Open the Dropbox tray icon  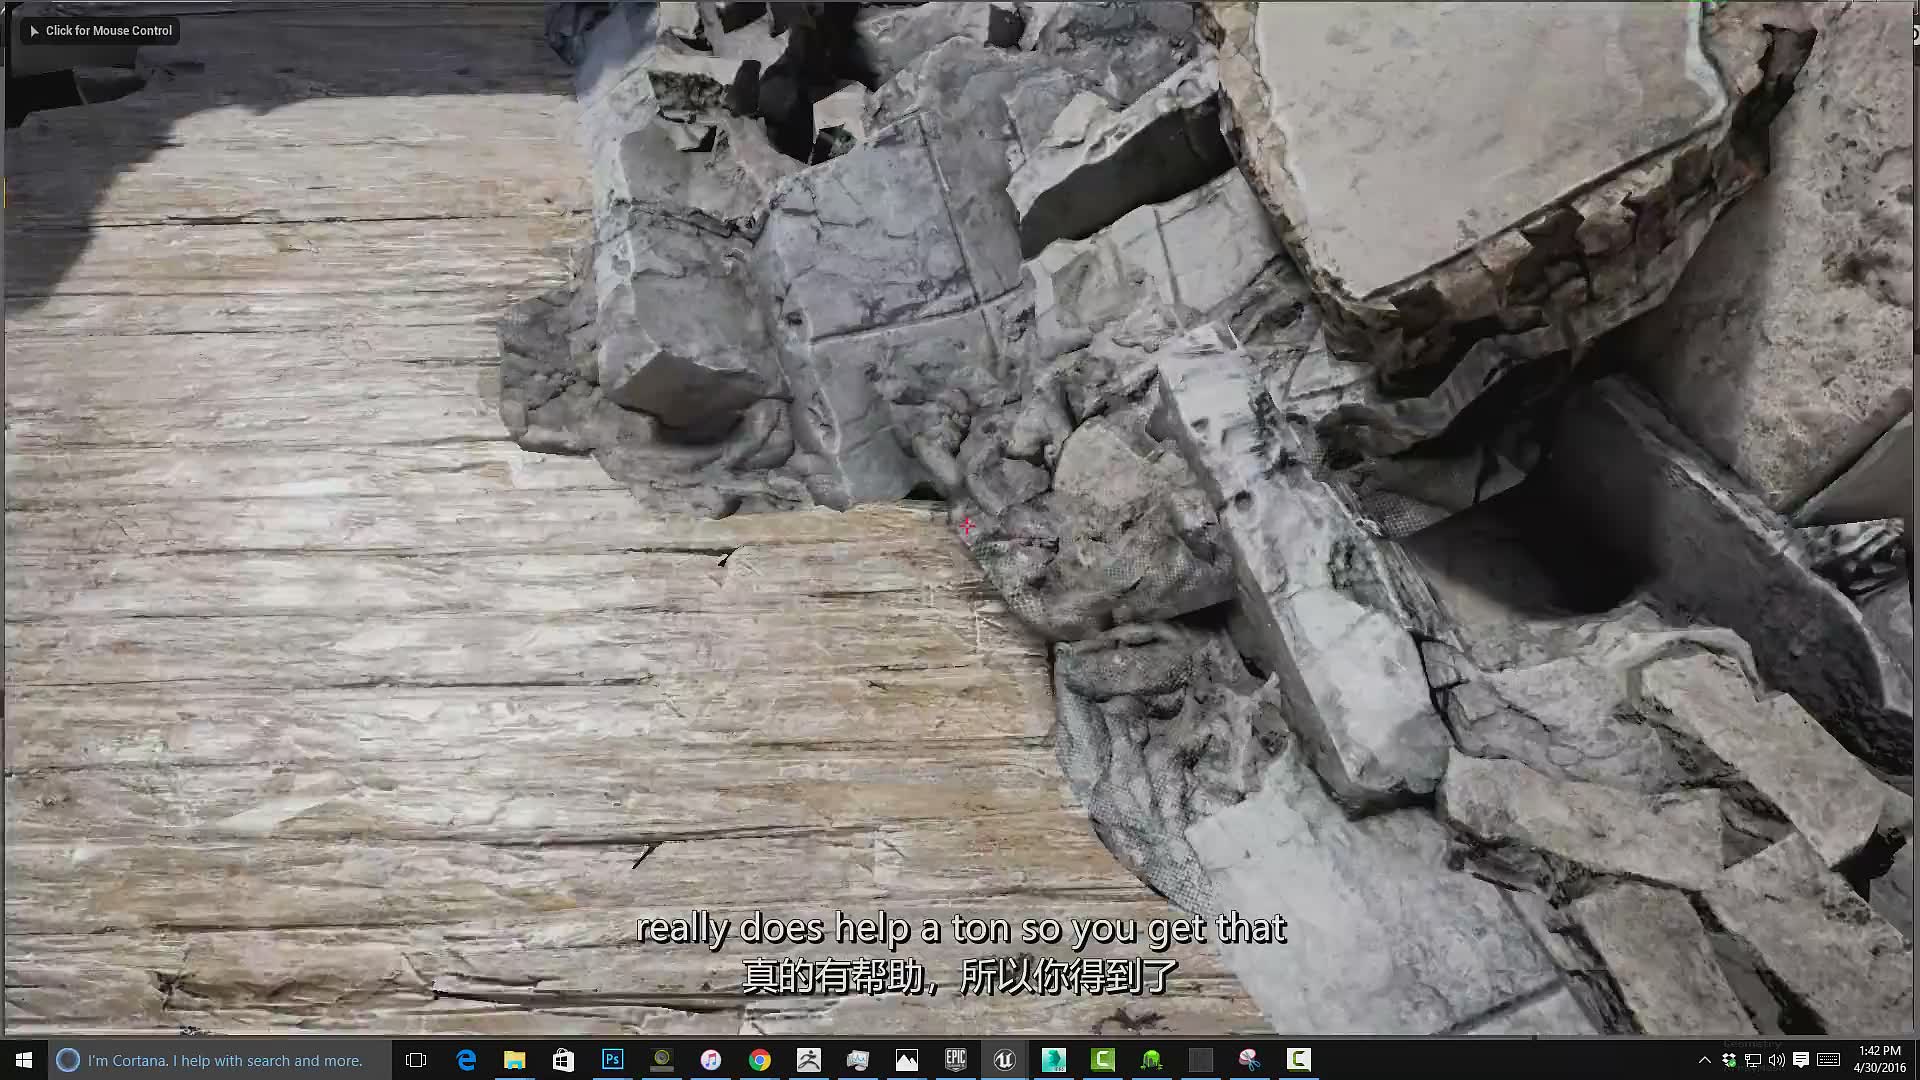(x=1729, y=1060)
